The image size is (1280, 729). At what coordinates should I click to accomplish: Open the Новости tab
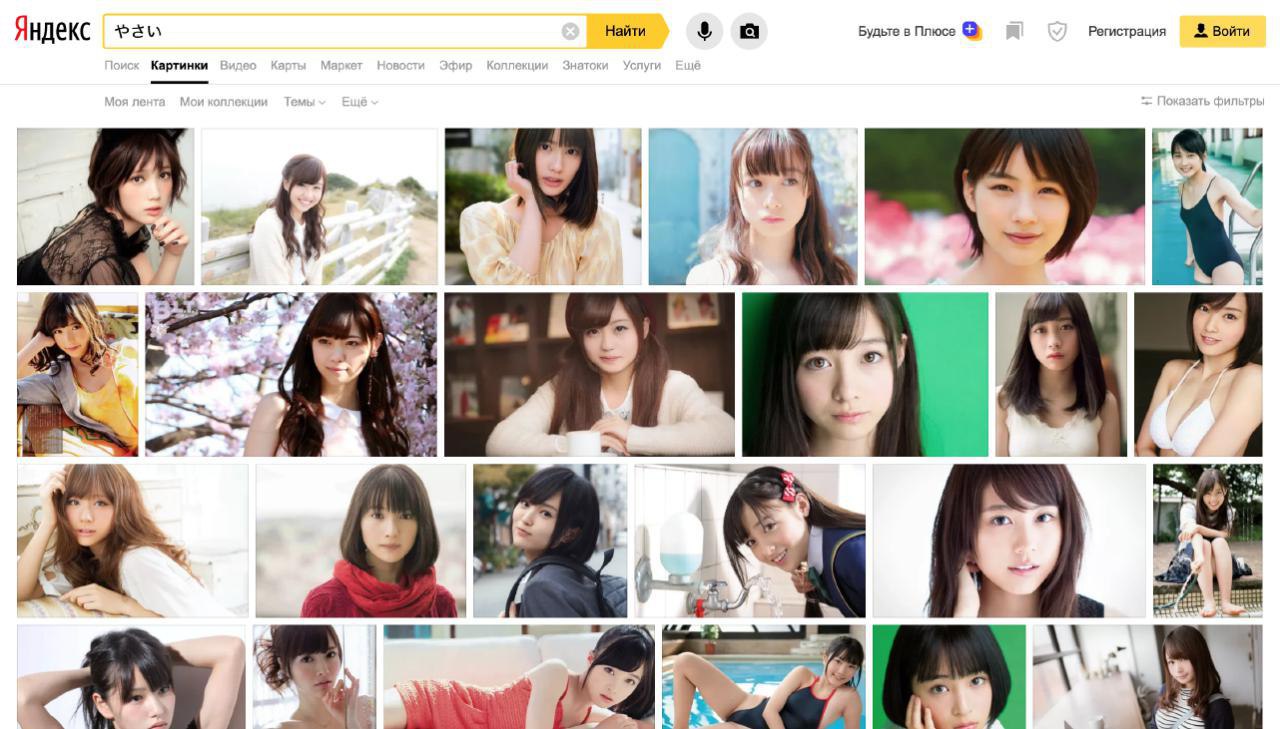click(x=400, y=65)
